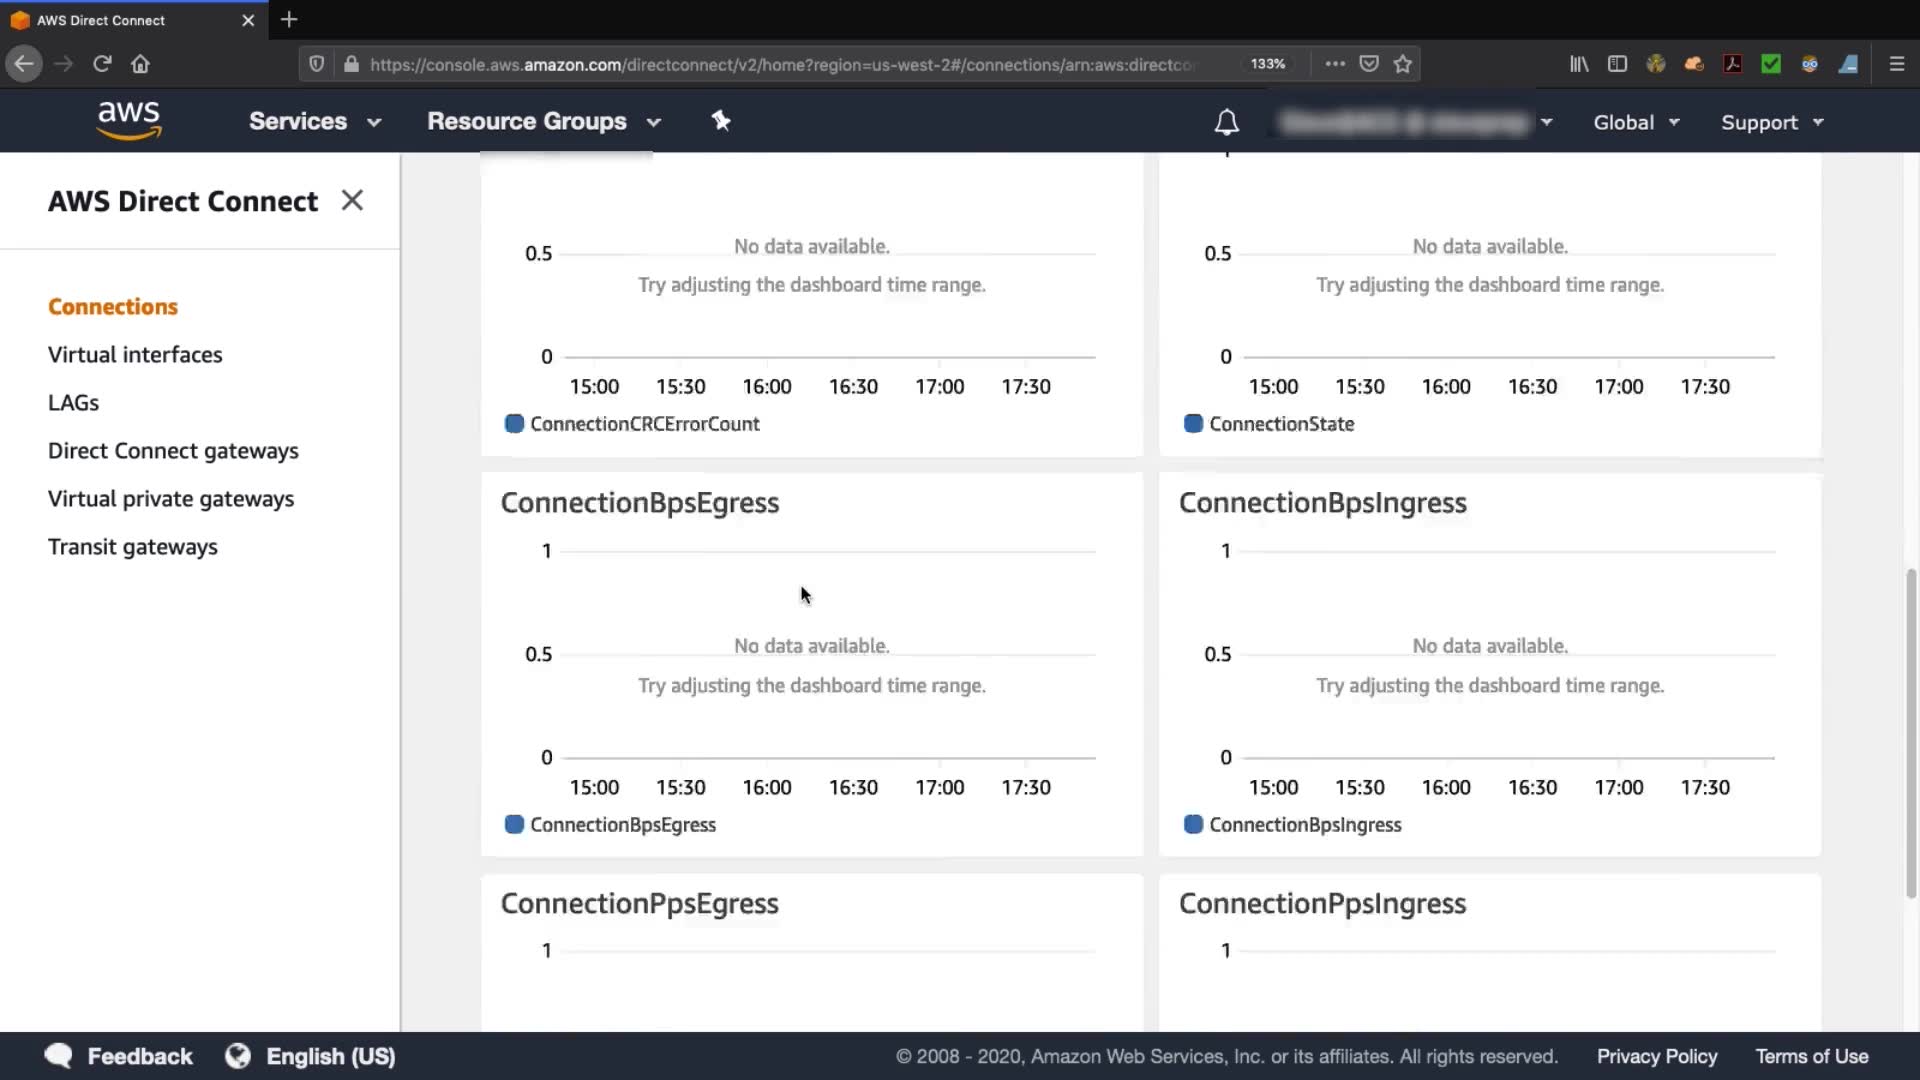Open the notifications bell icon
Viewport: 1920px width, 1080px height.
(x=1226, y=122)
